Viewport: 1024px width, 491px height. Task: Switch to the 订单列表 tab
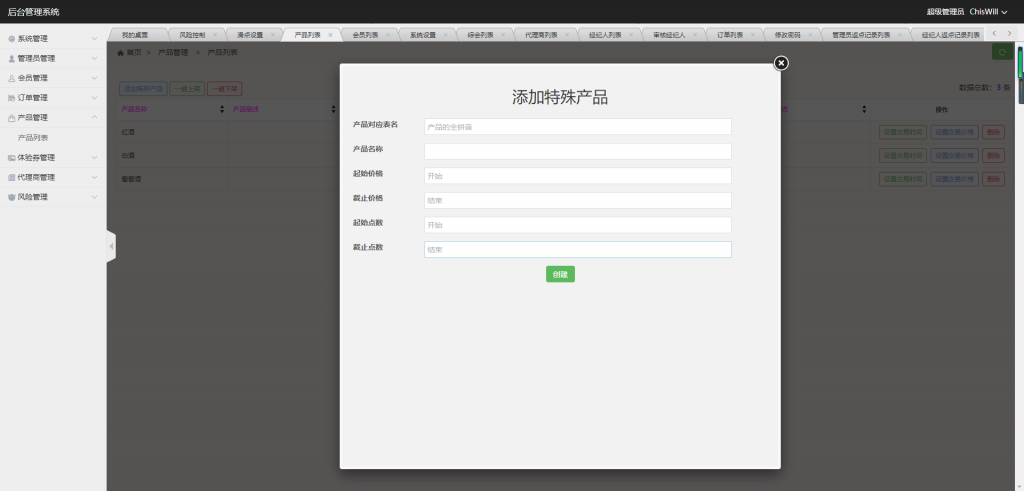point(730,35)
